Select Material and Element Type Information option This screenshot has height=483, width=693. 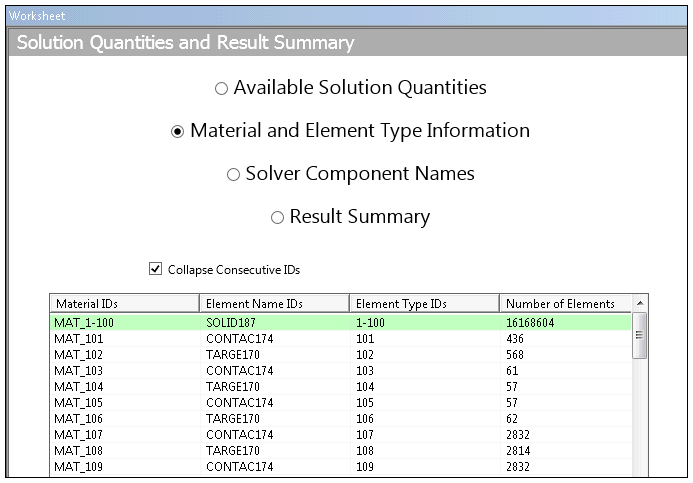(x=178, y=132)
